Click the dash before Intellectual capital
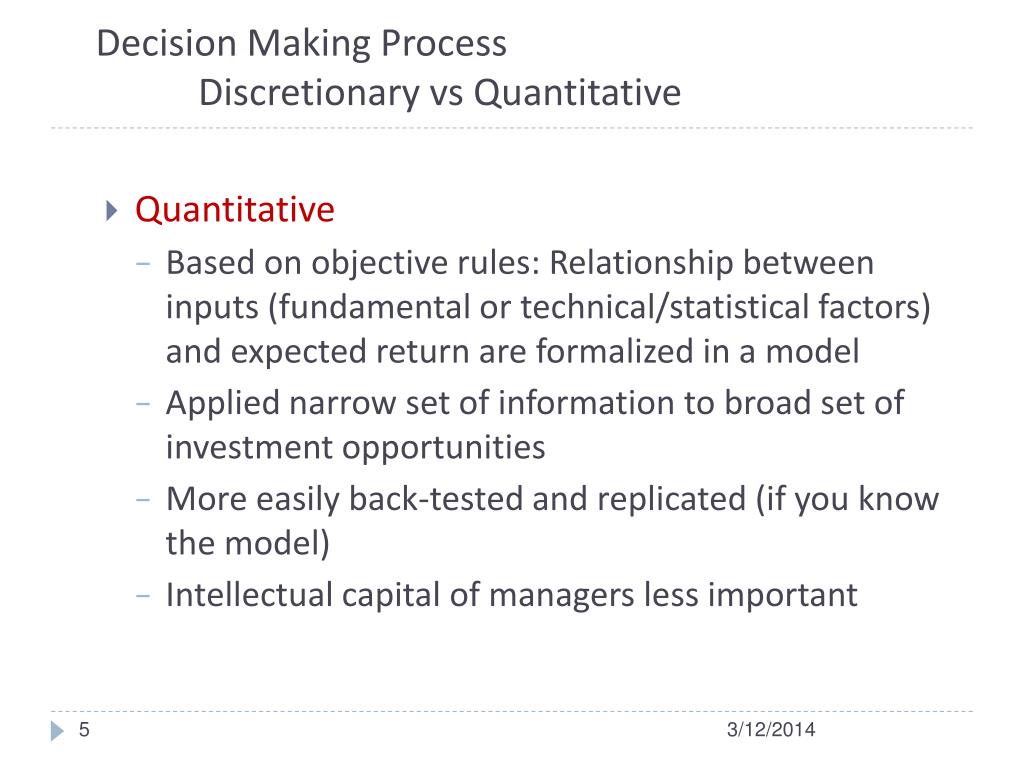Viewport: 1024px width, 768px height. click(143, 596)
